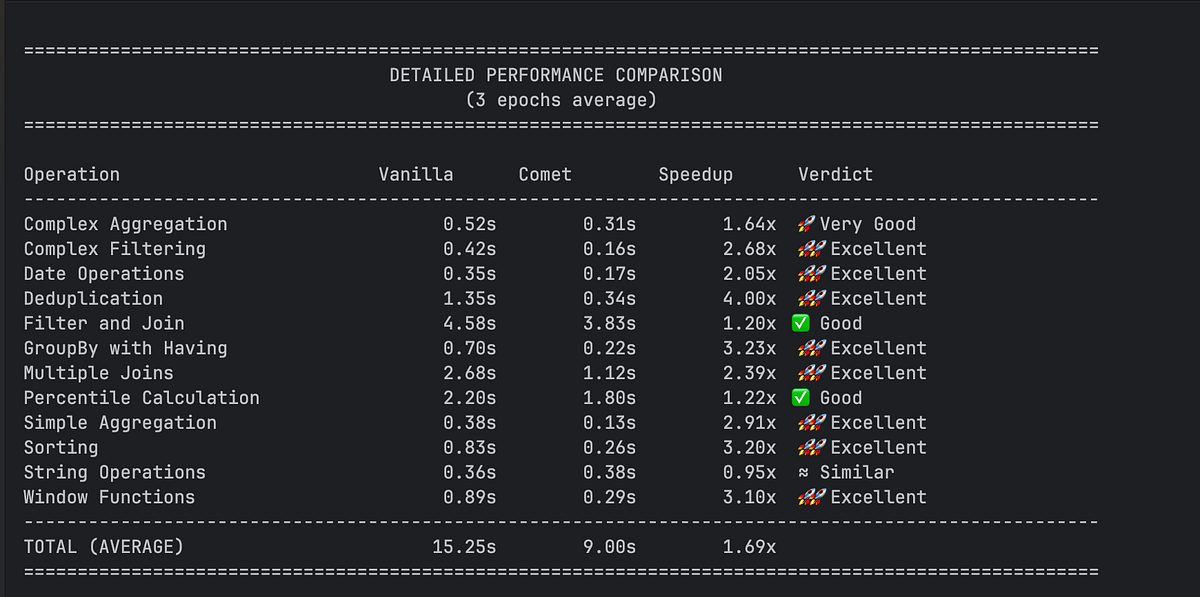Click the rocket emoji in Window Functions row
The height and width of the screenshot is (597, 1200).
(x=812, y=497)
